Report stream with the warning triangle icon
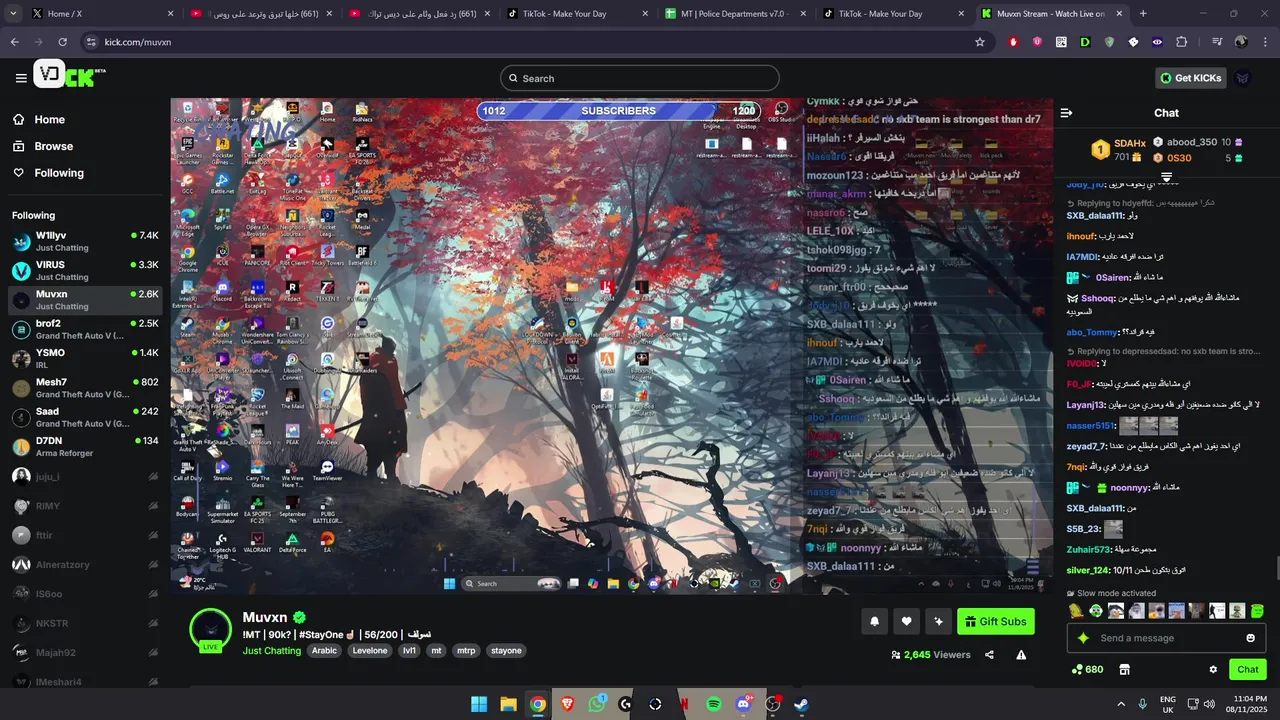 point(1021,655)
